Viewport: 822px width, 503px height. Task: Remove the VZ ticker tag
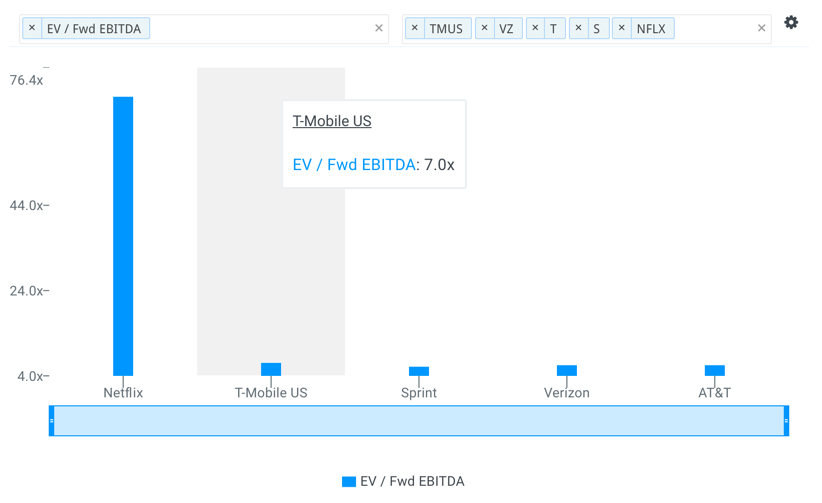[484, 28]
